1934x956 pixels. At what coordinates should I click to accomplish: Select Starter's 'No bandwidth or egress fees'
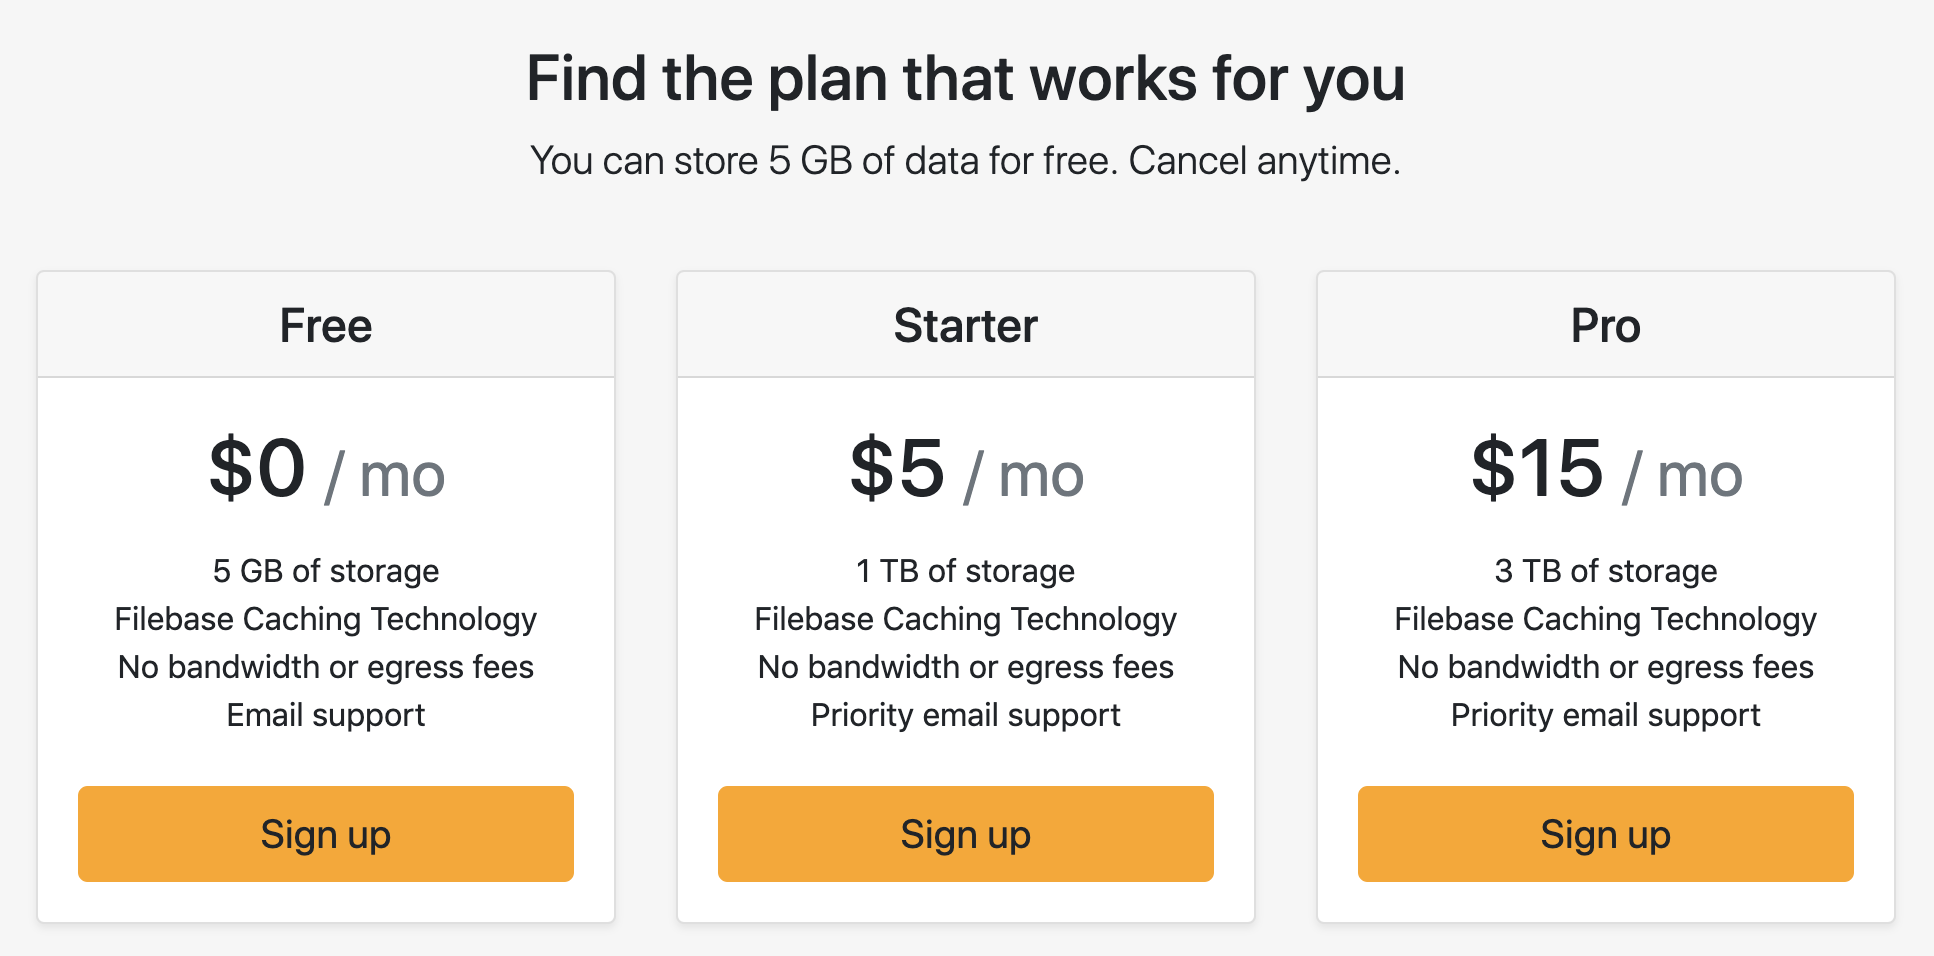coord(965,667)
